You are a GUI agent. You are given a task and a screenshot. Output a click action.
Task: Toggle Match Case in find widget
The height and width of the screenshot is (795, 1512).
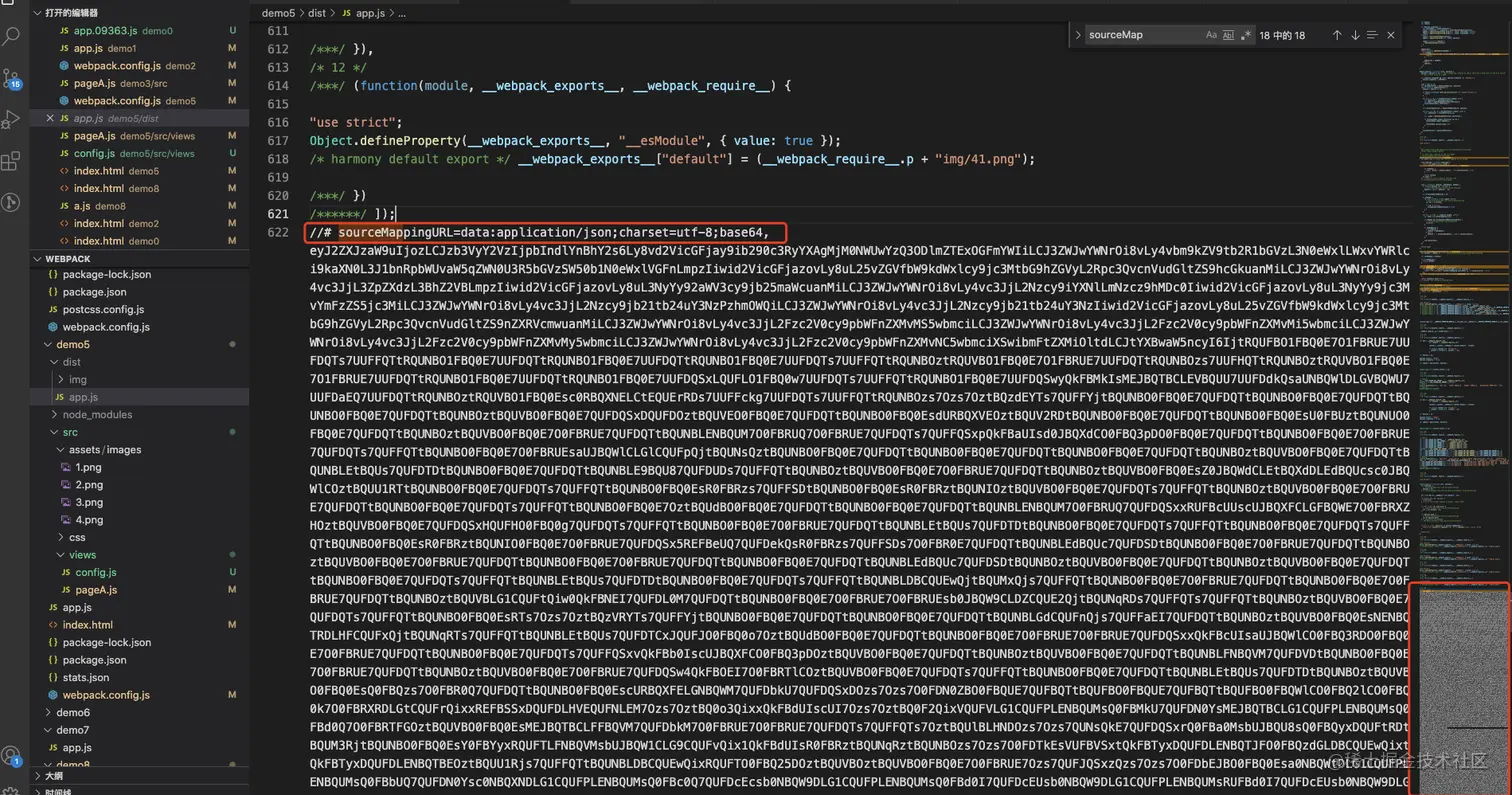1211,35
